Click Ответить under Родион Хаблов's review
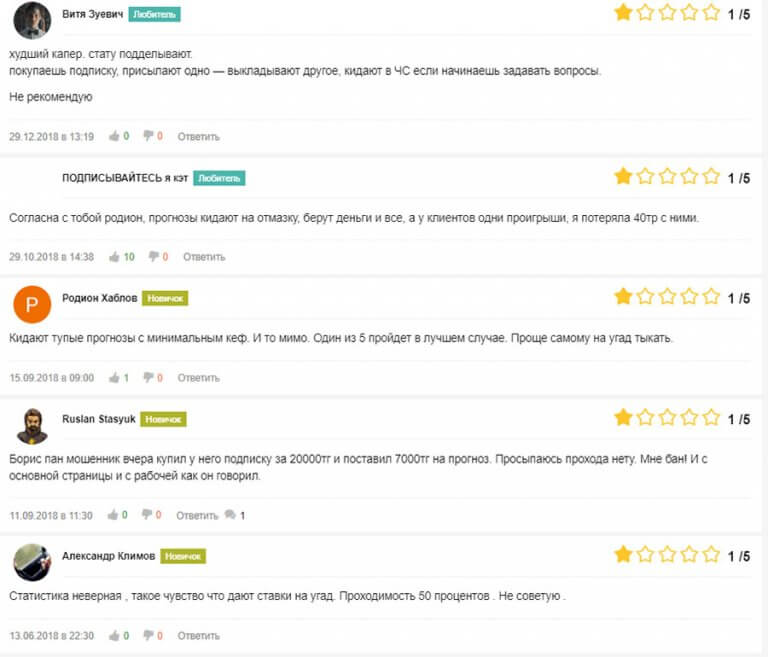This screenshot has height=657, width=768. coord(198,378)
